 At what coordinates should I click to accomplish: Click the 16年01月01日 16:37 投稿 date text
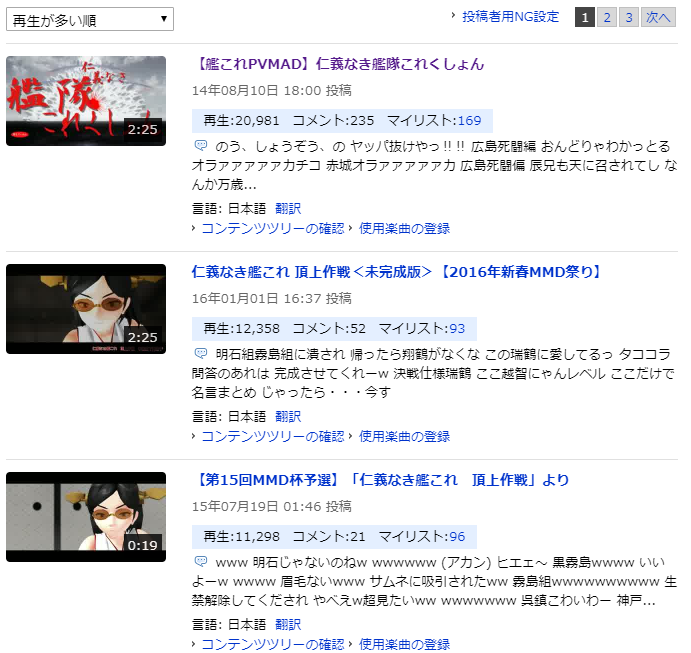pos(271,299)
